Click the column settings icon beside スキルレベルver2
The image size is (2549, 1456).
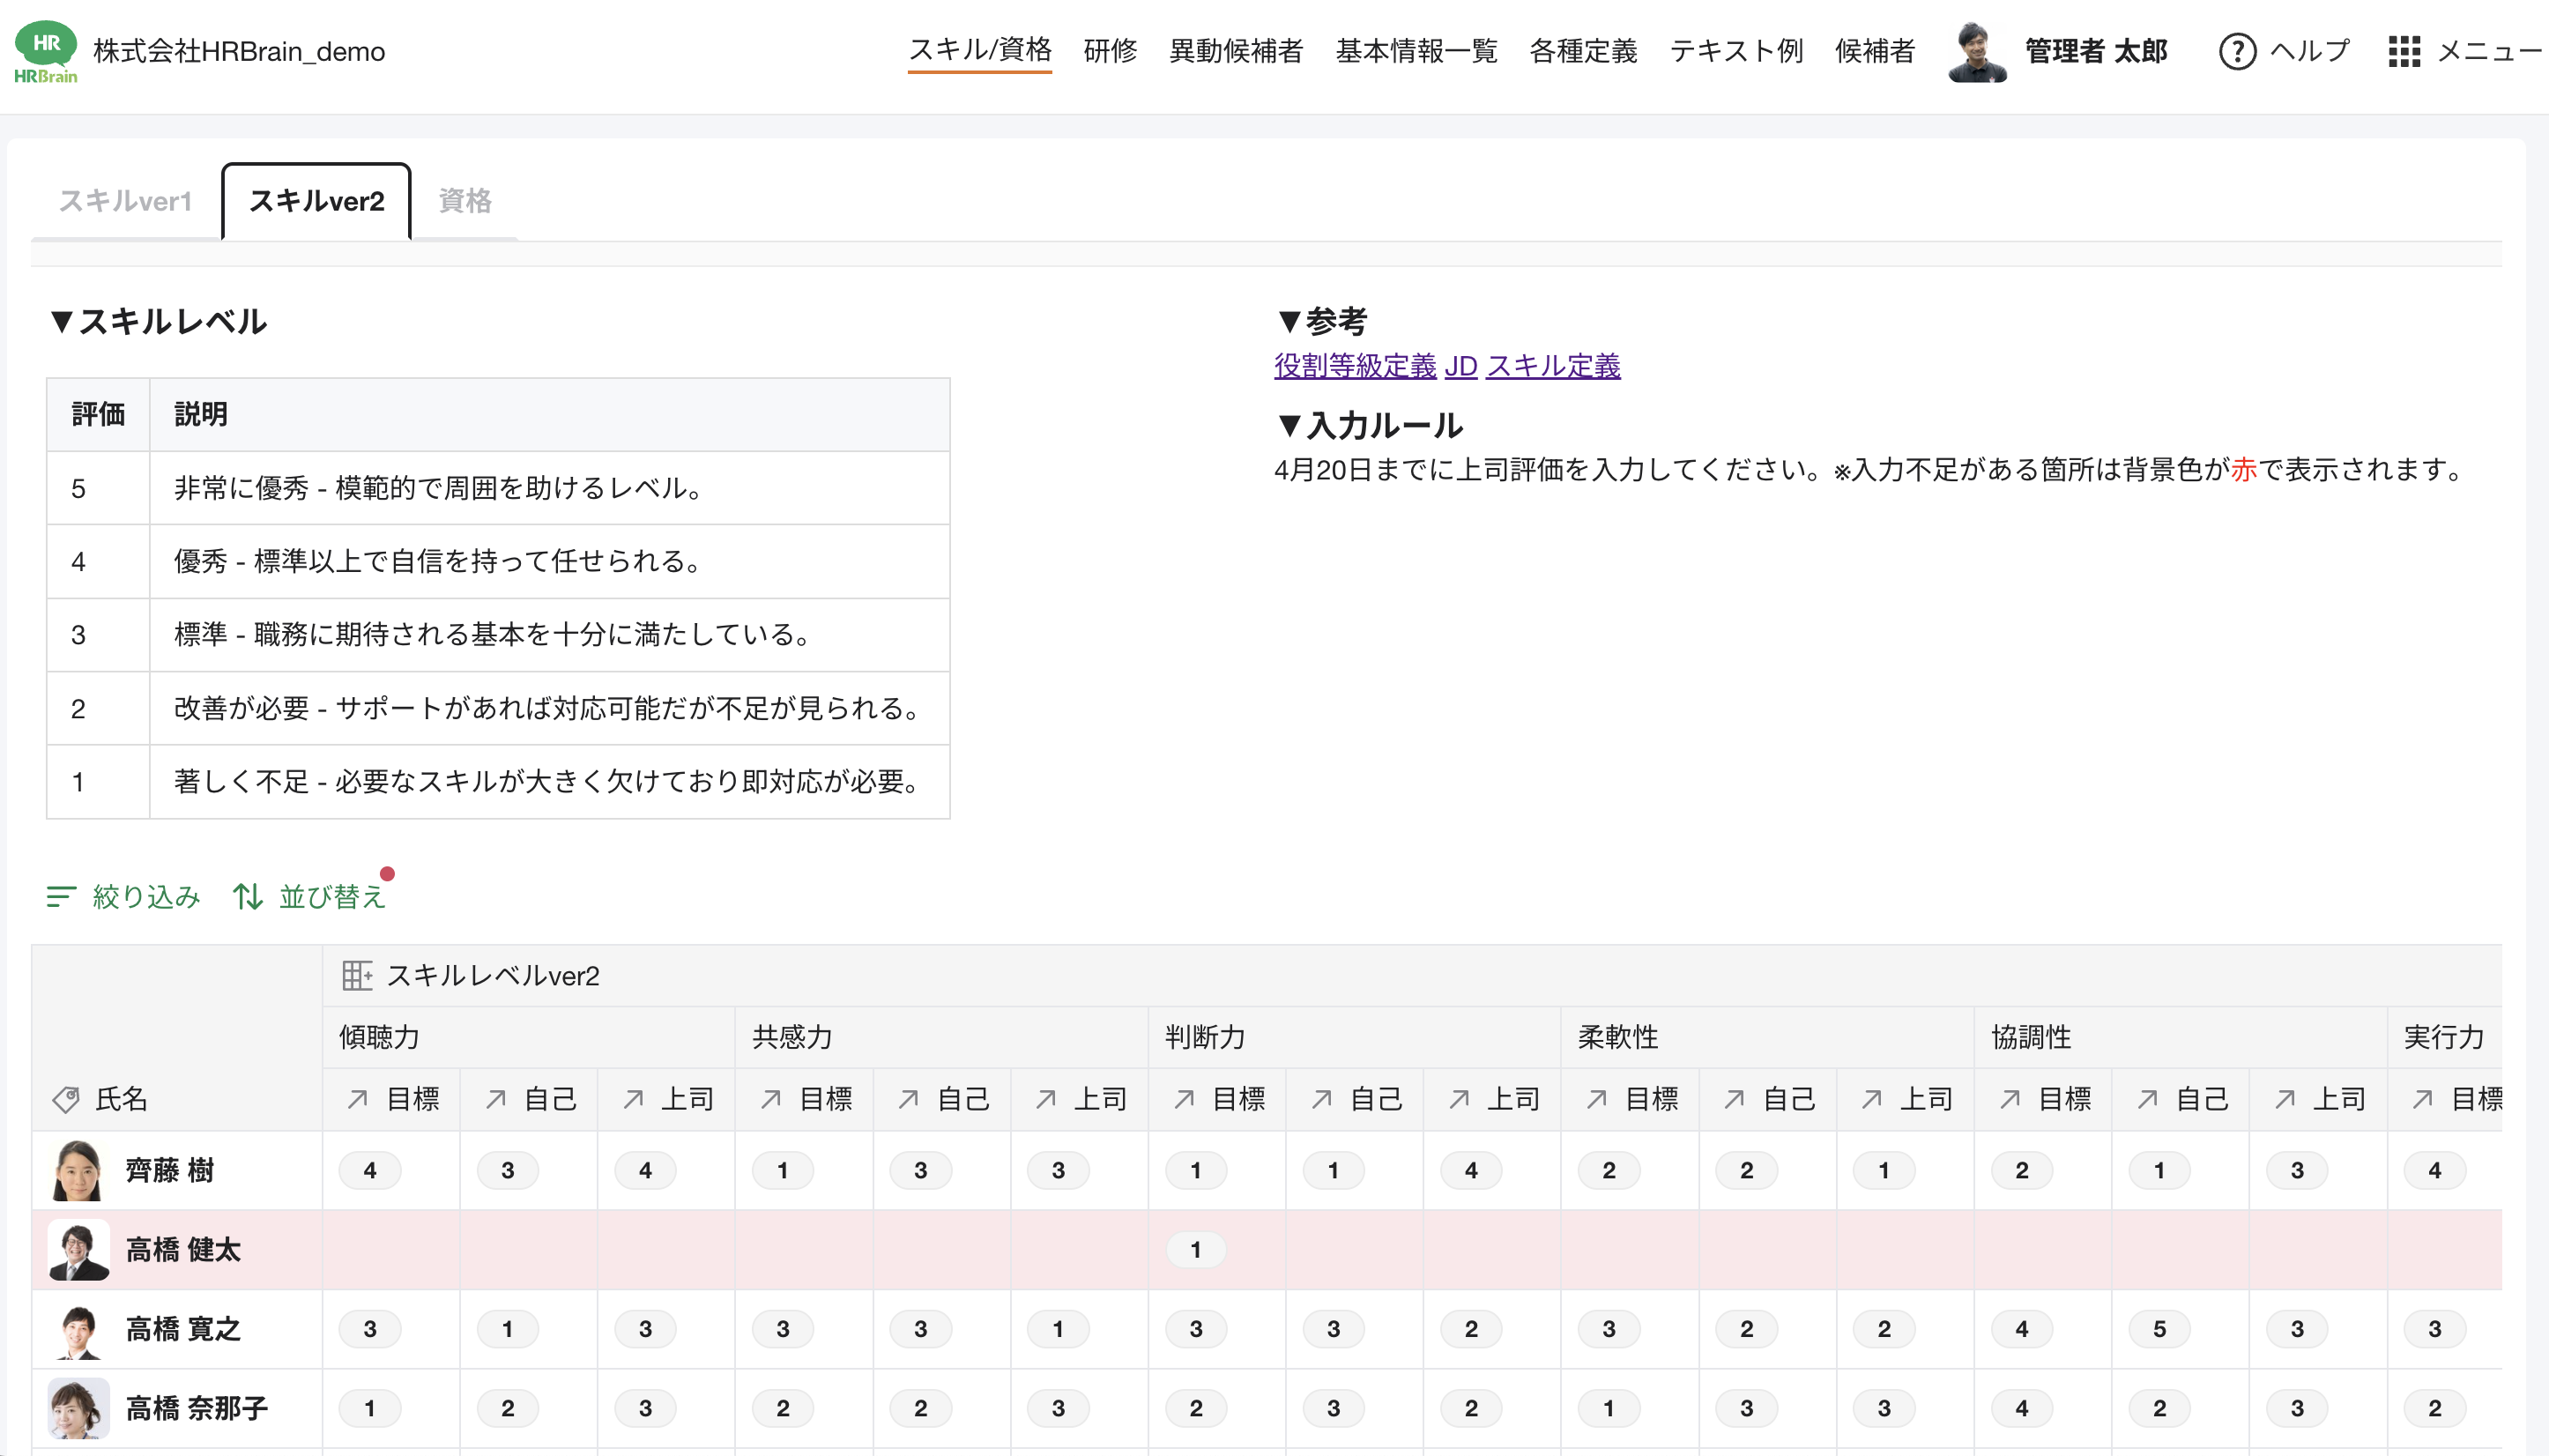click(x=357, y=975)
